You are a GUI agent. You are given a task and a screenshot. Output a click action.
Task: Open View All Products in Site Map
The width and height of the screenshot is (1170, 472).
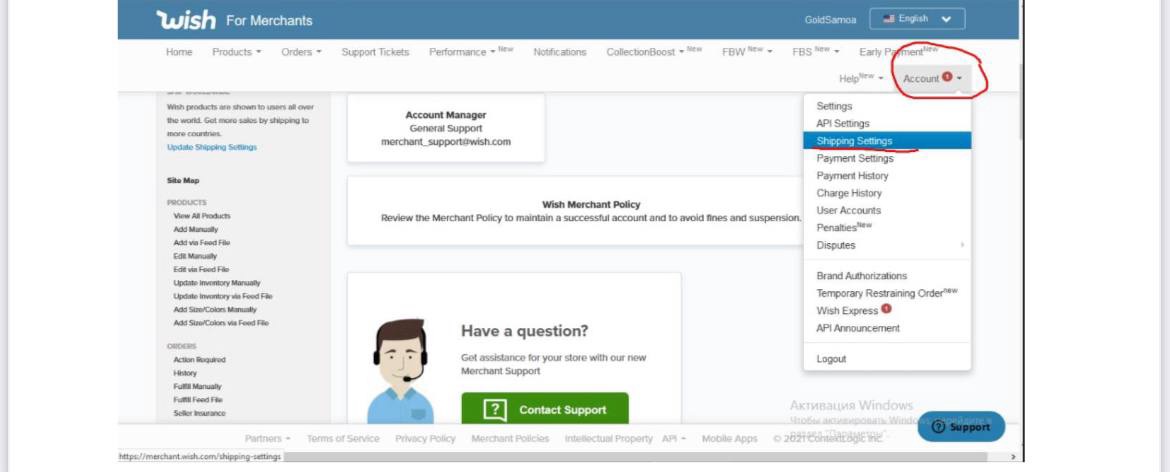click(x=202, y=216)
